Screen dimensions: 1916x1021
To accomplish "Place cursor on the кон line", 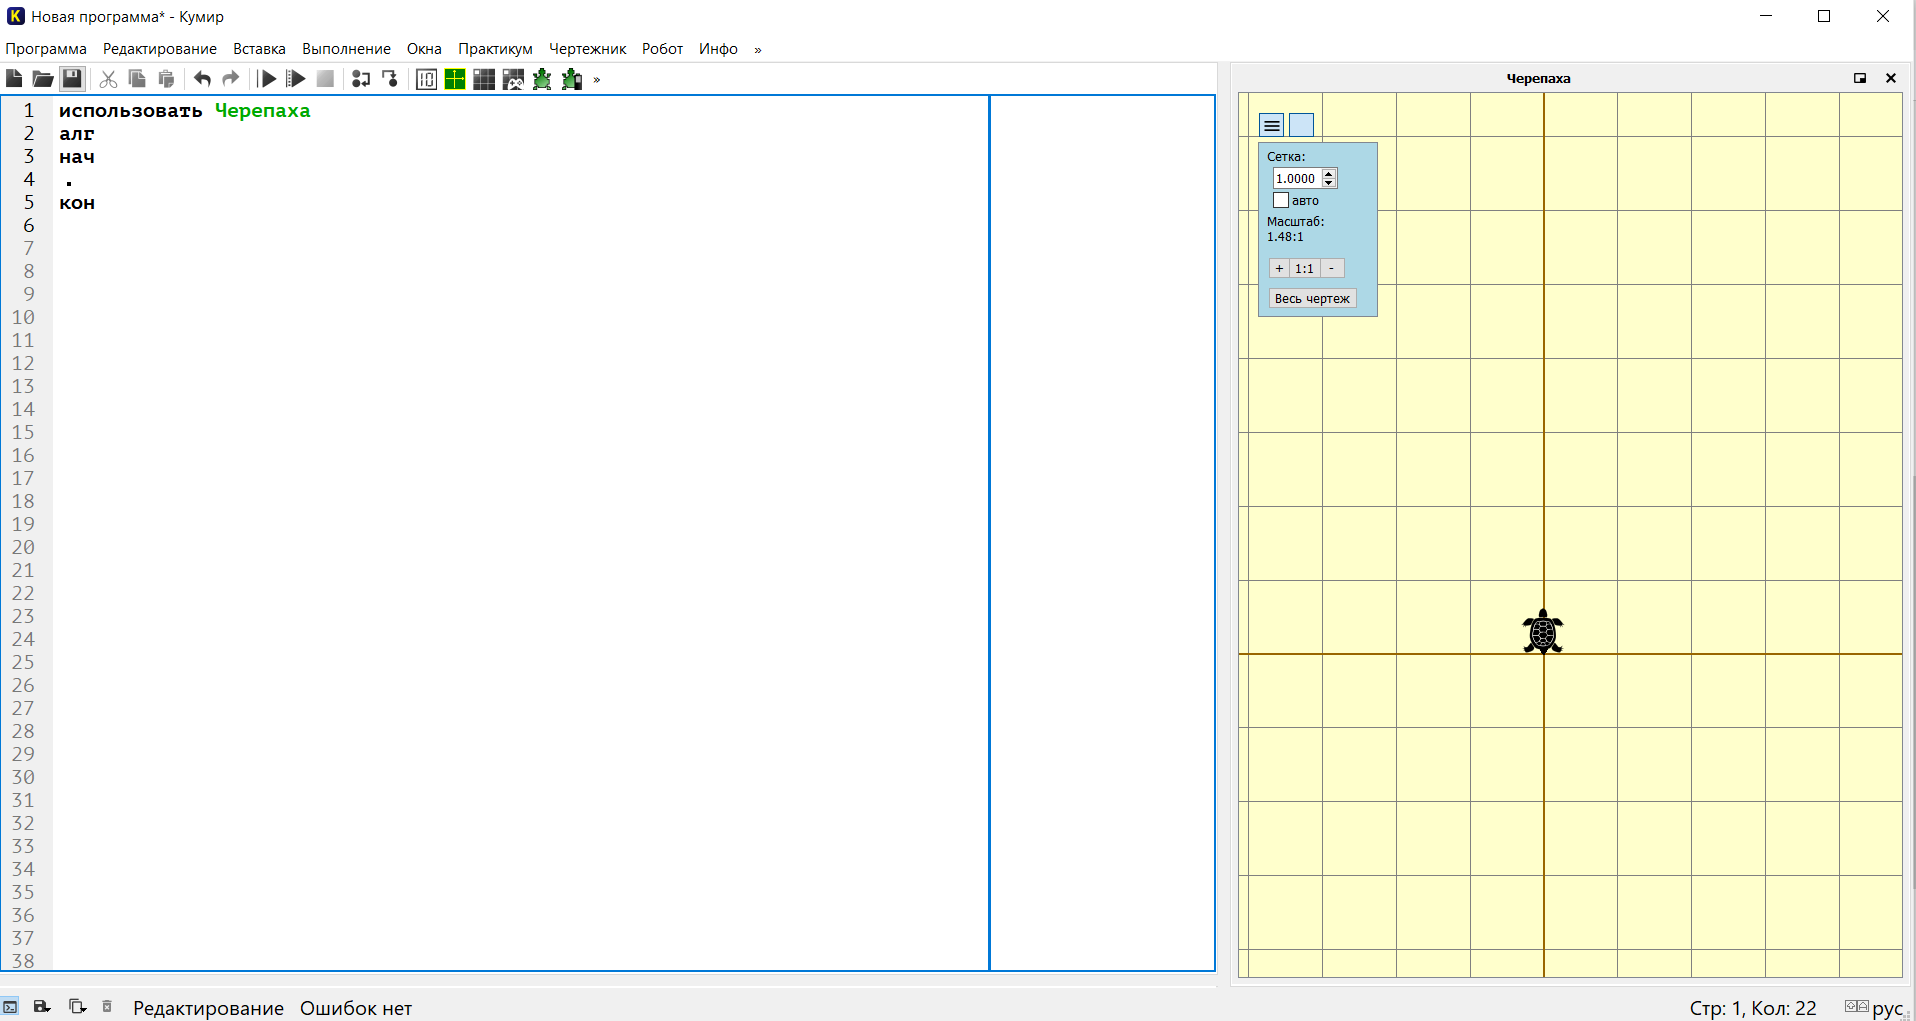I will tap(77, 203).
